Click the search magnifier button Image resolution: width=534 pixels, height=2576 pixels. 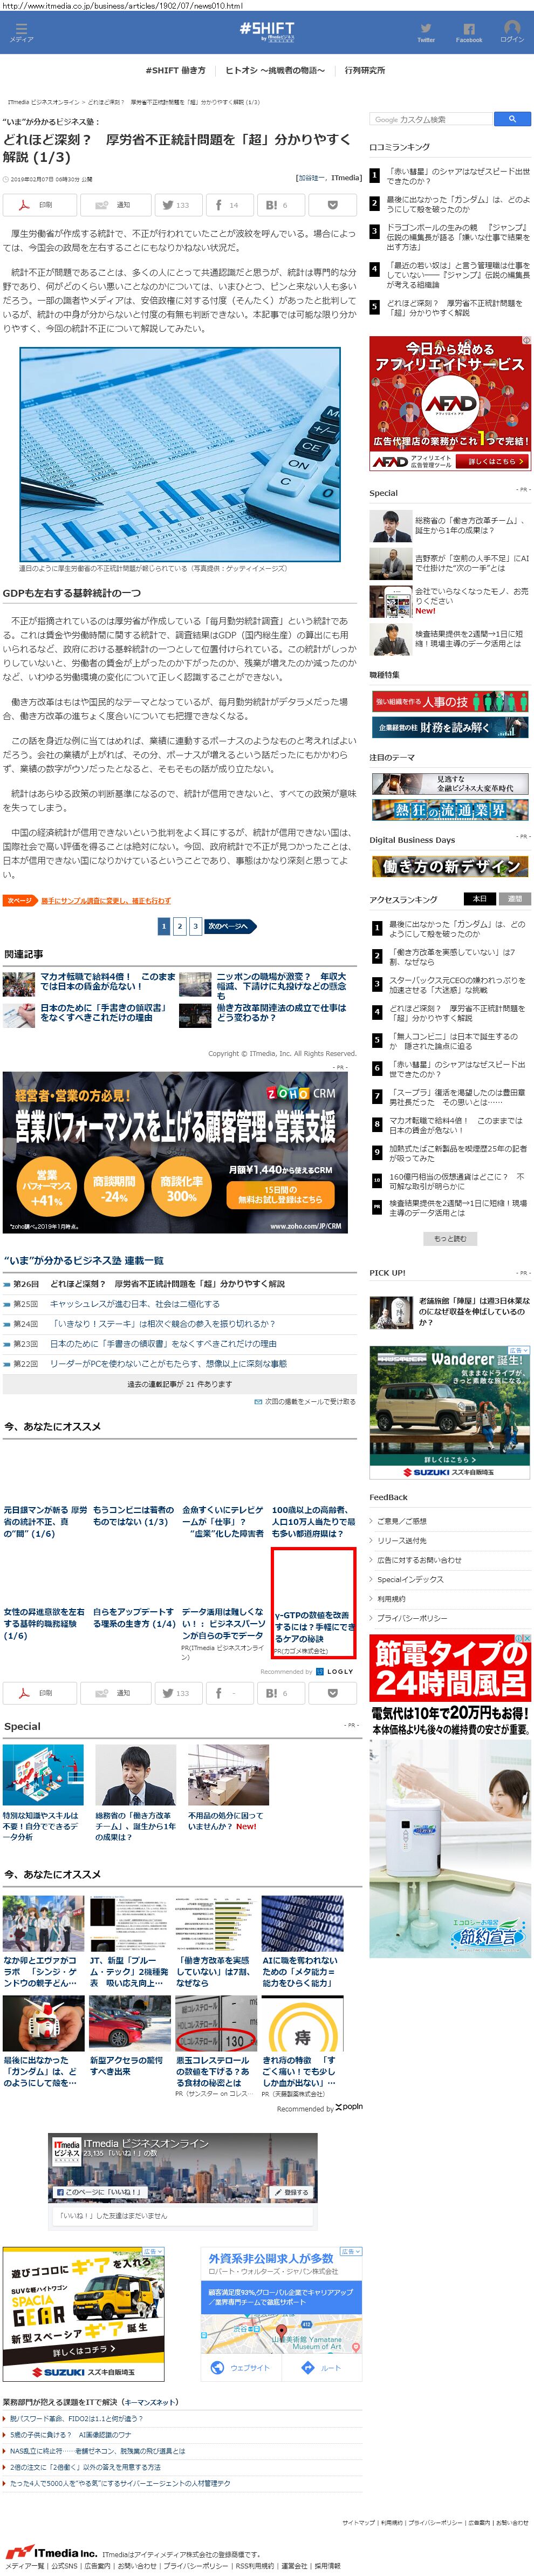(512, 119)
